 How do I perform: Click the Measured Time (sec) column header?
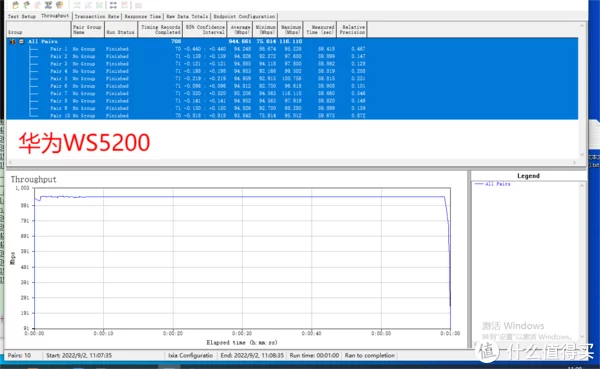click(320, 29)
